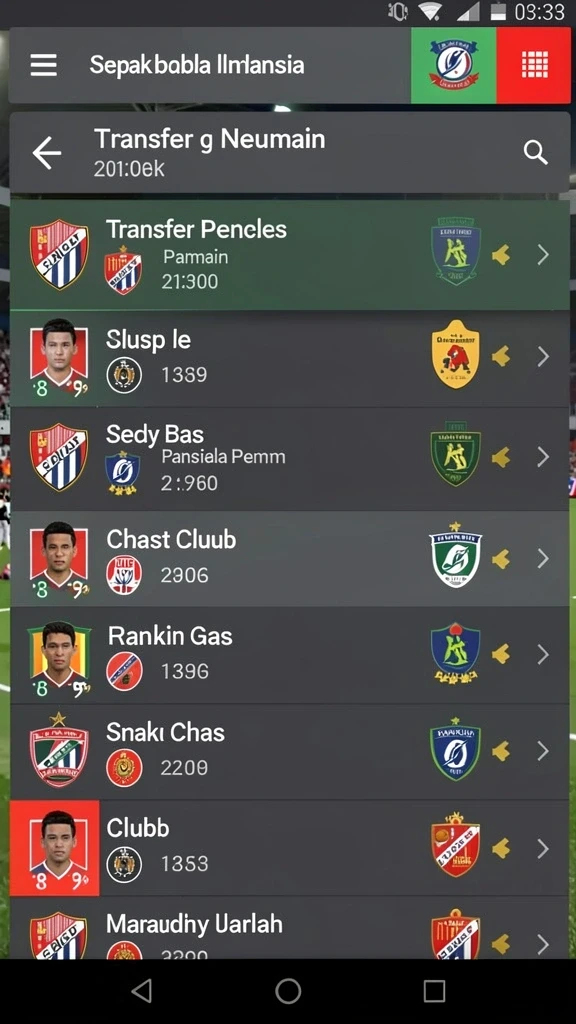The image size is (576, 1024).
Task: Open the hamburger menu
Action: pos(44,65)
